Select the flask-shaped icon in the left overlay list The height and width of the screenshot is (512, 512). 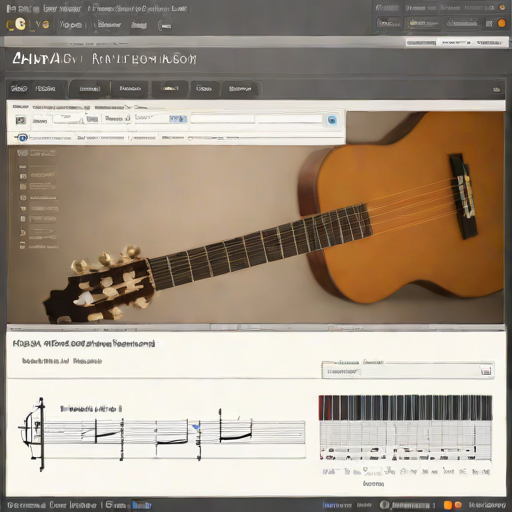(x=23, y=232)
